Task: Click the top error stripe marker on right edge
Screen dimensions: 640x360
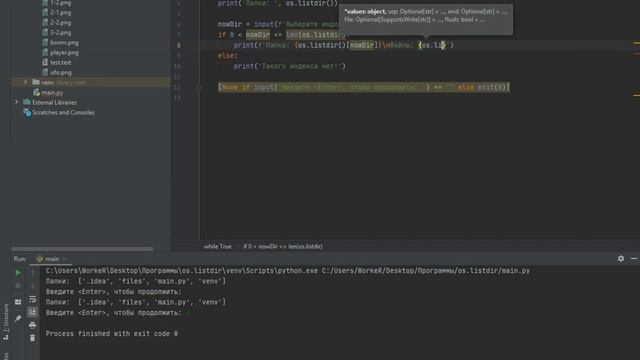Action: (x=637, y=43)
